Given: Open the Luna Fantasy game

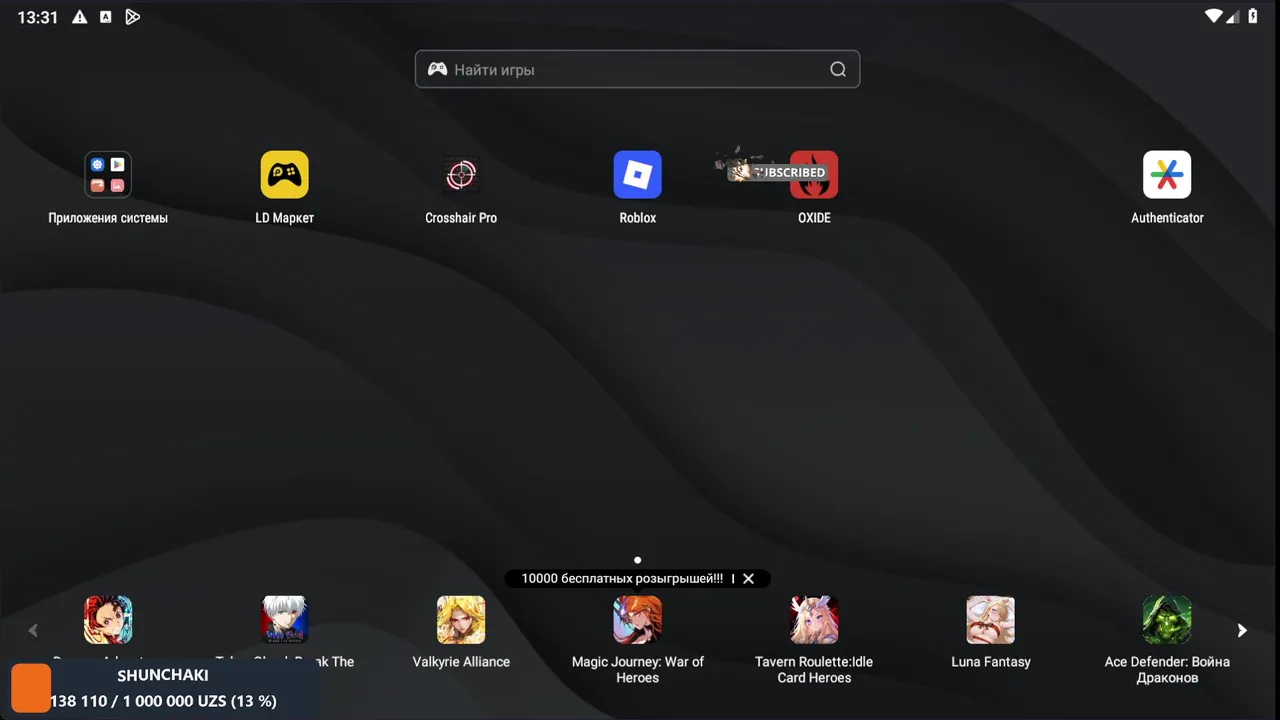Looking at the screenshot, I should coord(991,620).
